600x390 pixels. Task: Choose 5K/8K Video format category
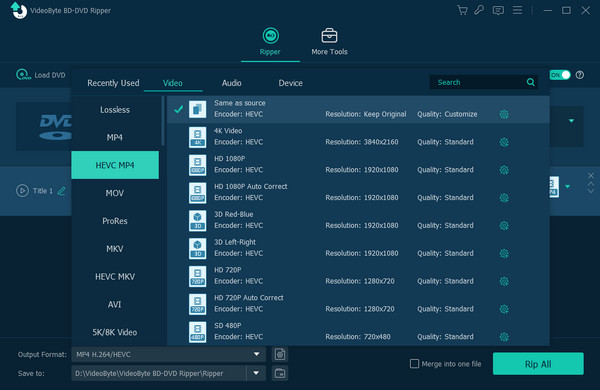coord(115,332)
